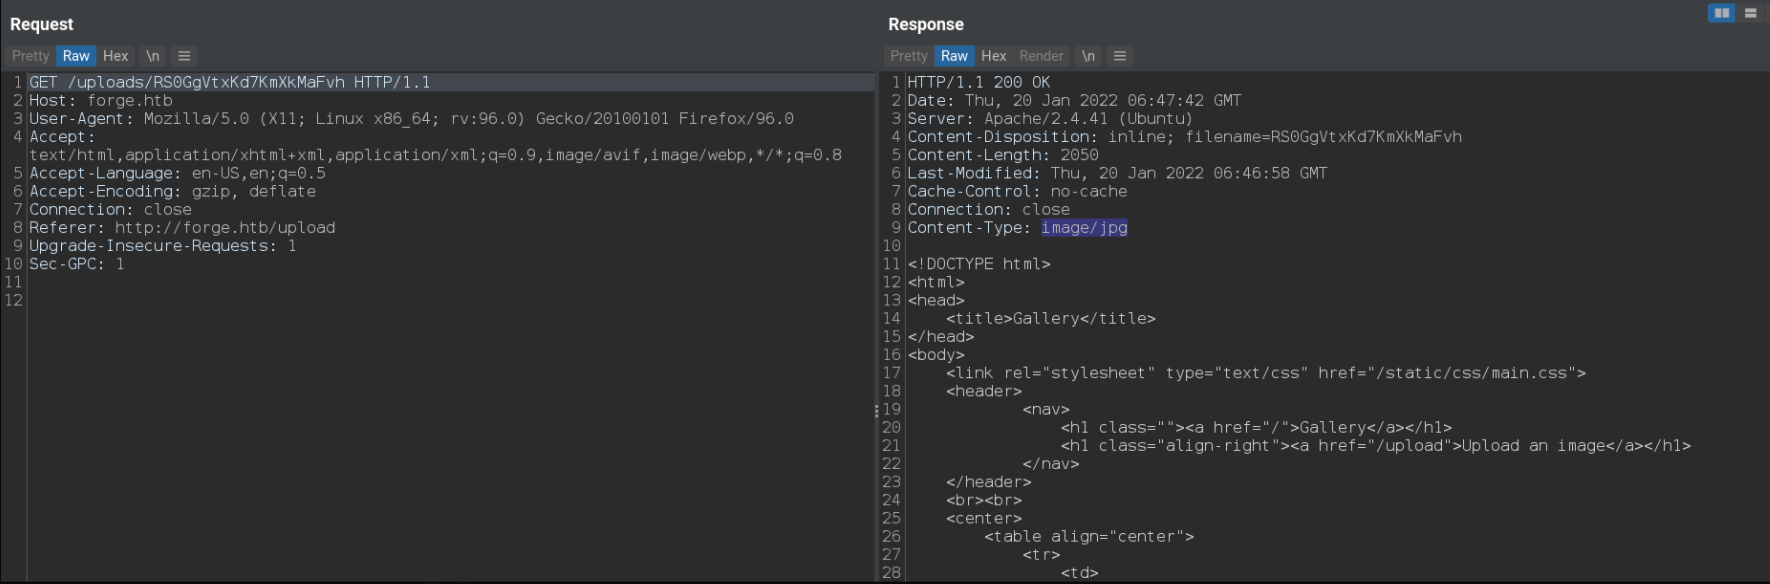Click the GET /uploads request line

tap(229, 82)
